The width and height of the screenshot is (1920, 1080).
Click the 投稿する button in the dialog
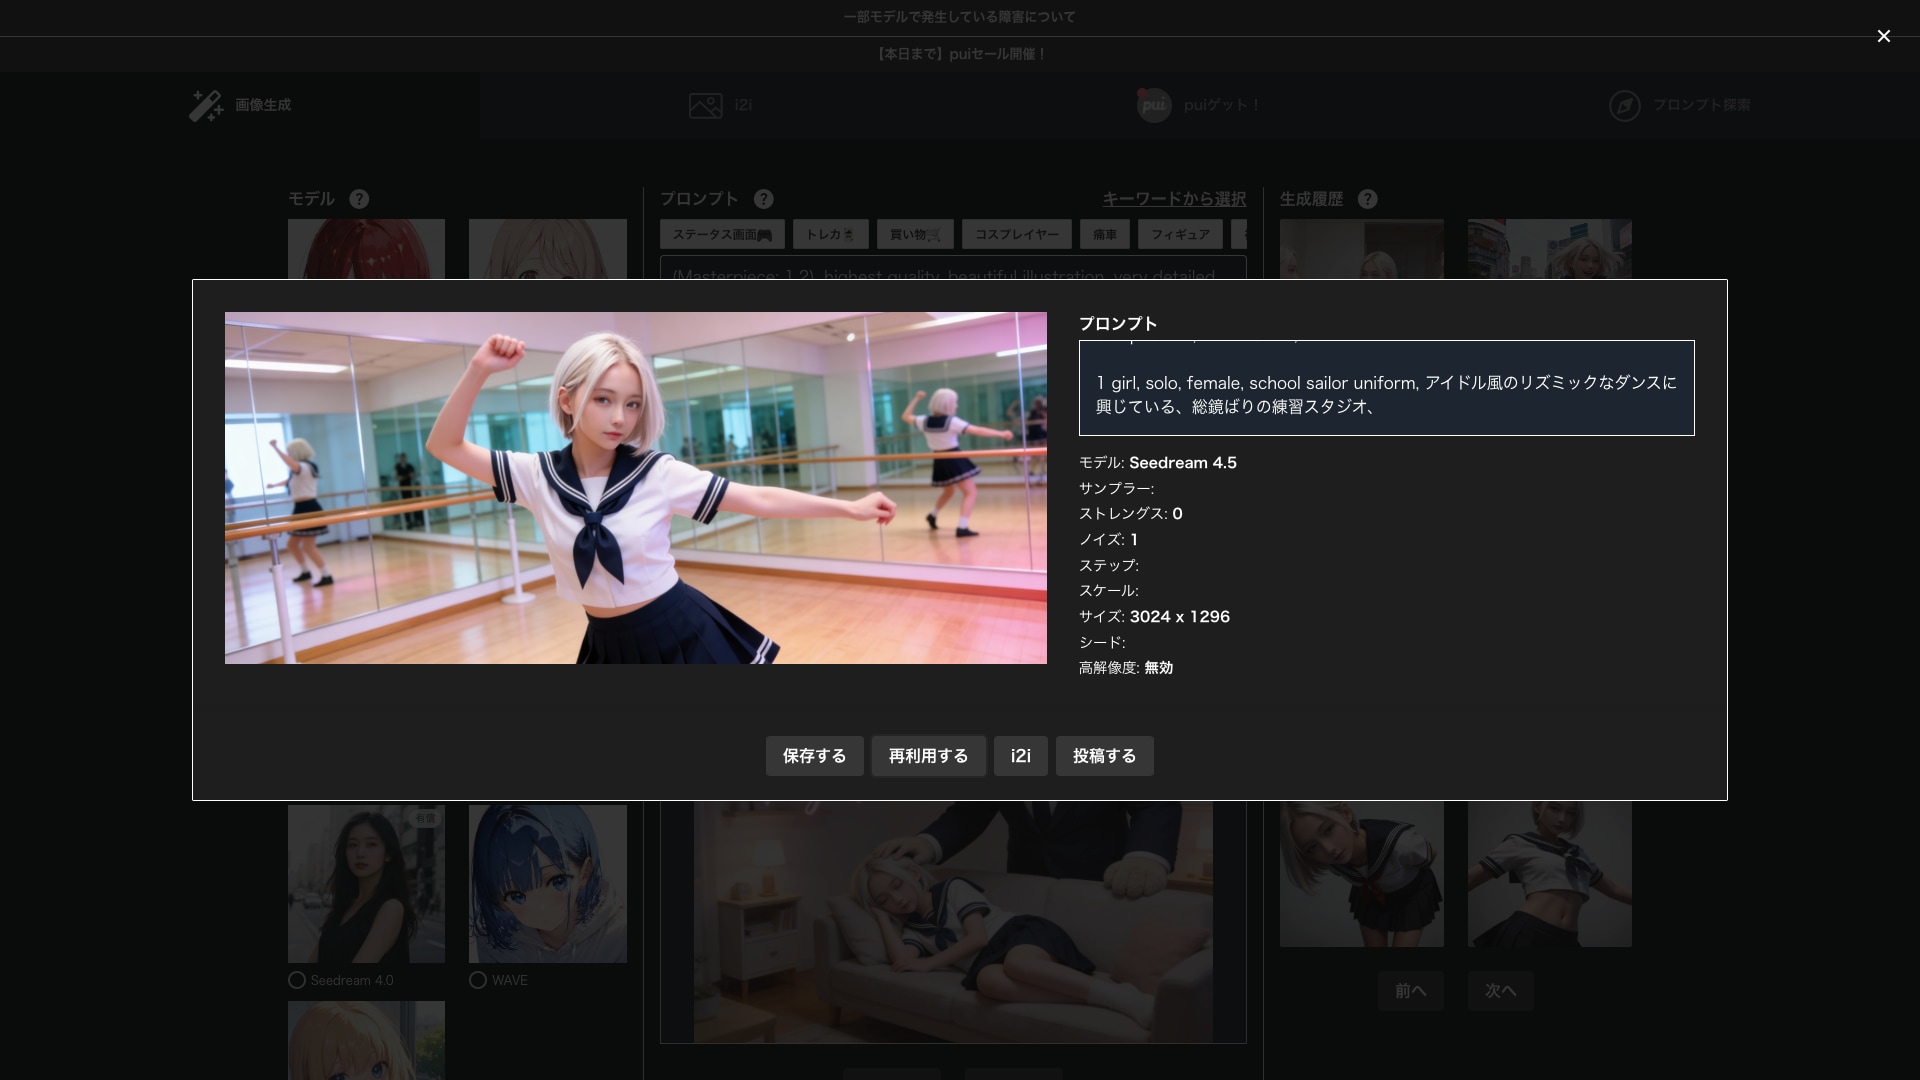(x=1104, y=756)
